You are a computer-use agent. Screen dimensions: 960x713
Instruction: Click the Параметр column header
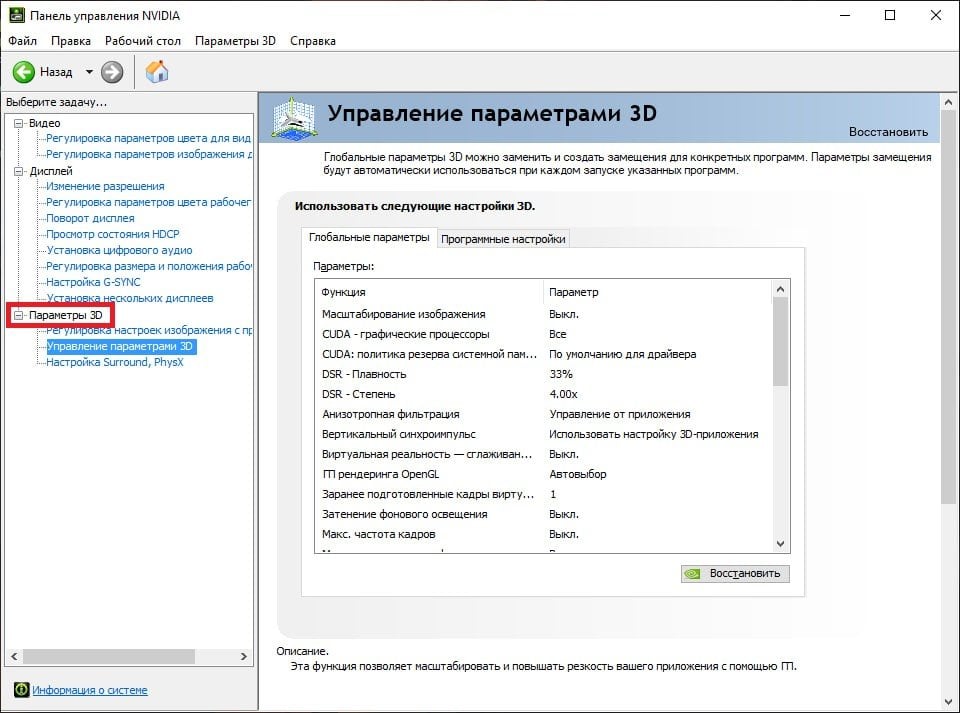click(x=658, y=292)
